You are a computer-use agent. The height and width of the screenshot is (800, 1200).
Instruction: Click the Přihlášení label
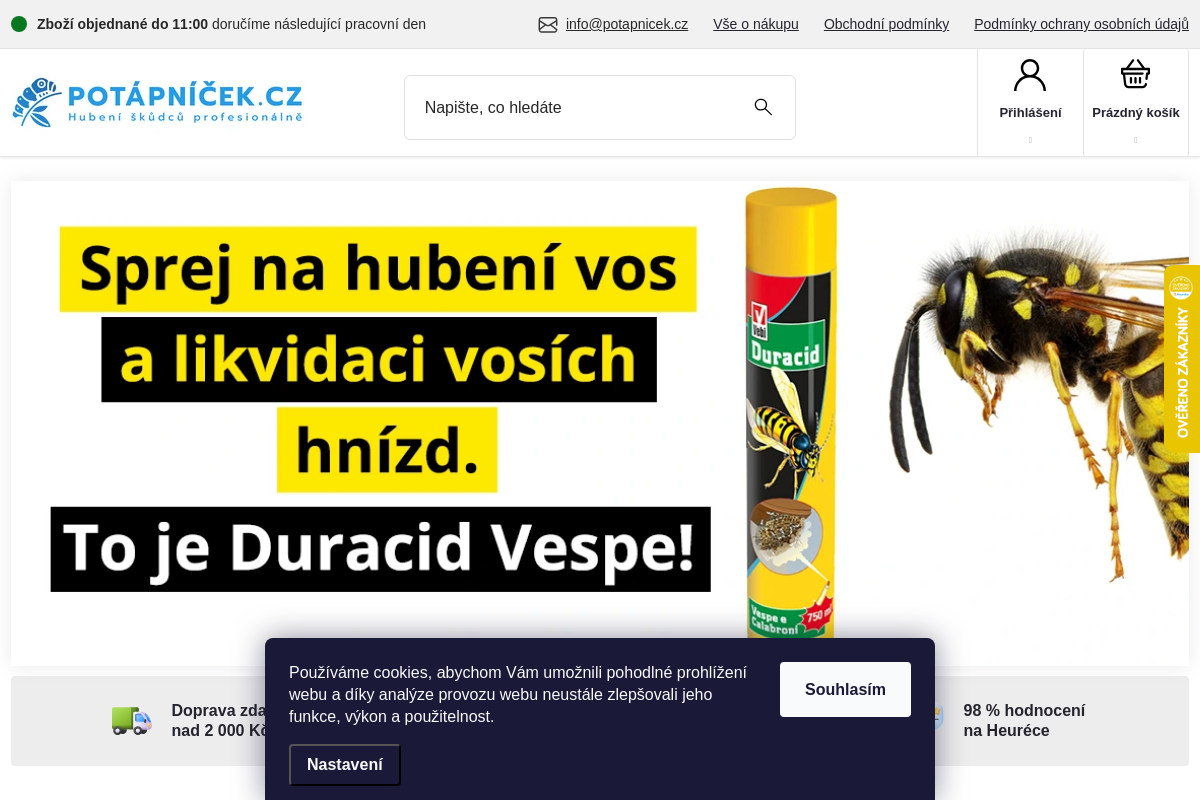[x=1030, y=112]
